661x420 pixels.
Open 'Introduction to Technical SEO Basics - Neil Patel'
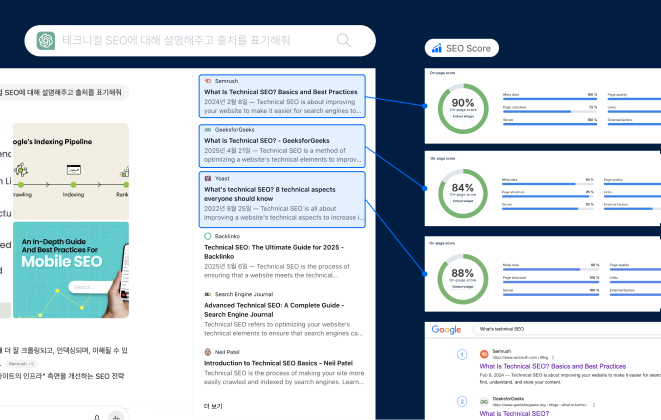tap(278, 363)
